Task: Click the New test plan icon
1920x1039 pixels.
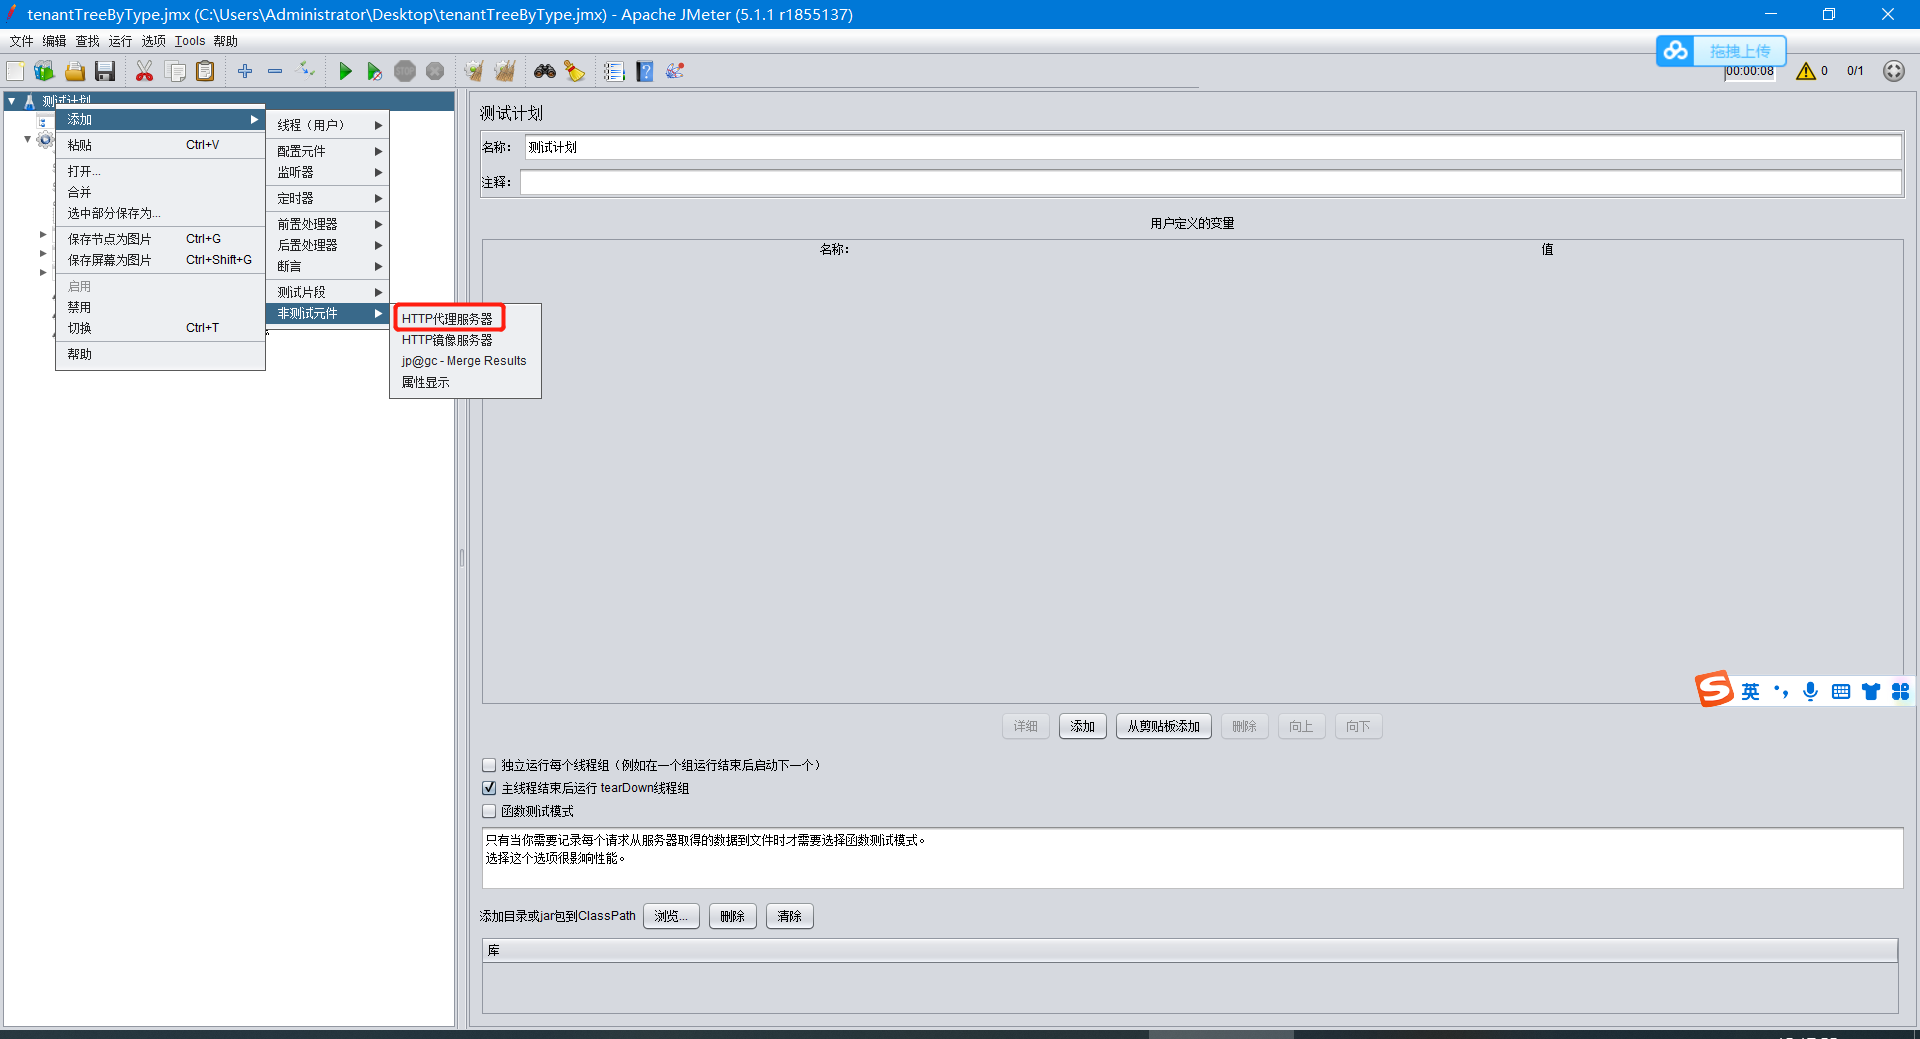Action: coord(15,71)
